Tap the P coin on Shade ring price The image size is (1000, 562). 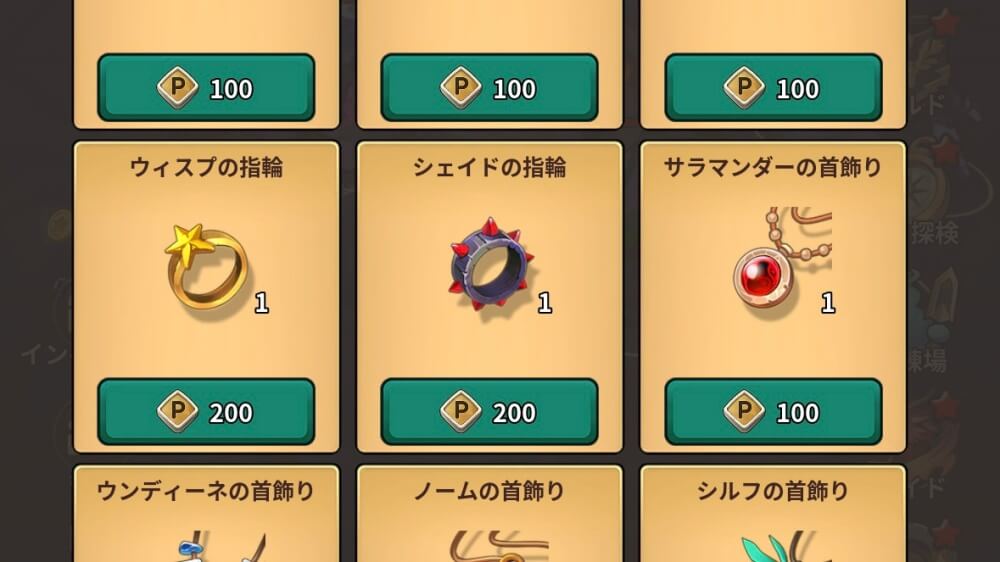point(460,411)
